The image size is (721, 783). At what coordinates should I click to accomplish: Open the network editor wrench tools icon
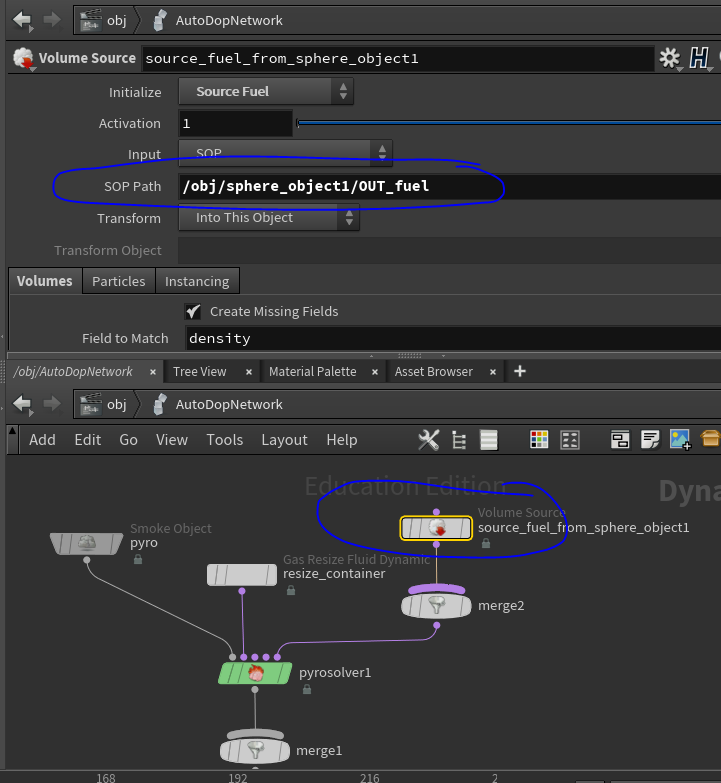[428, 440]
